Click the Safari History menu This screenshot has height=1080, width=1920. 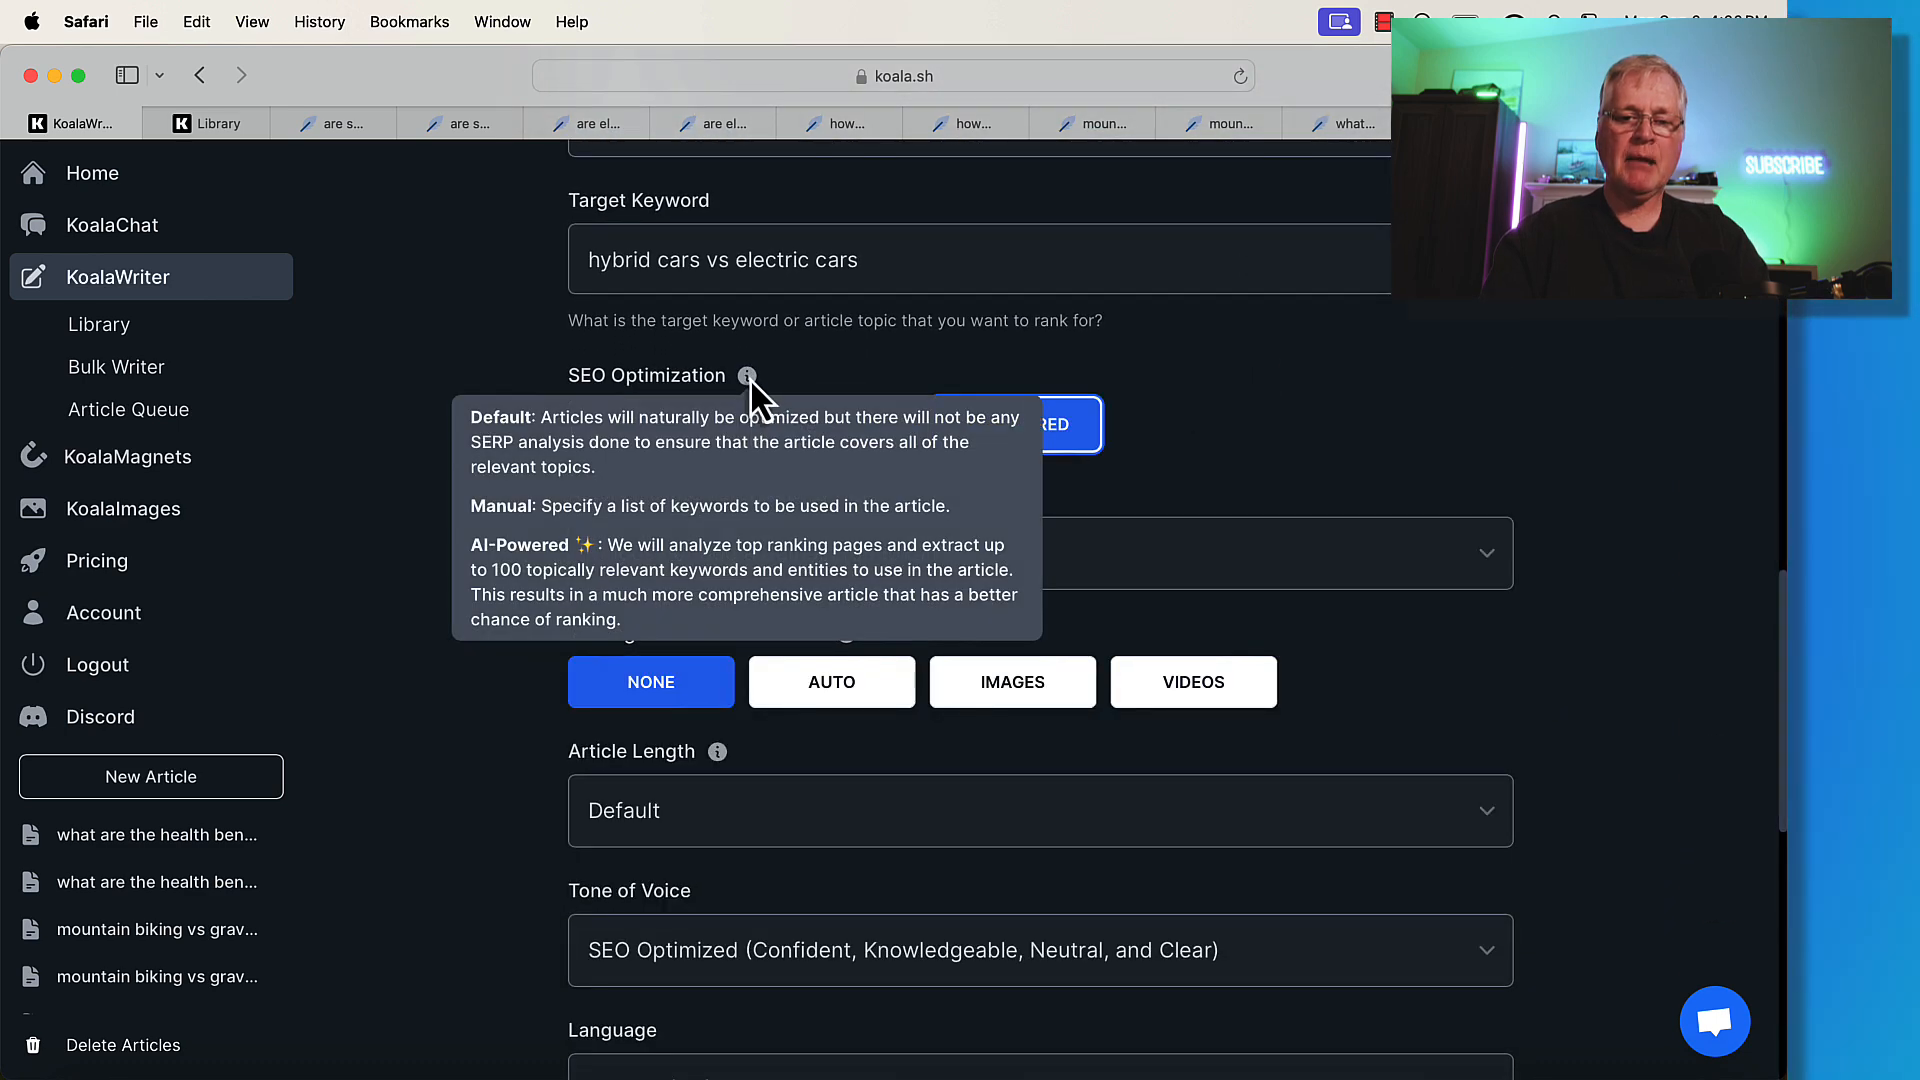319,21
